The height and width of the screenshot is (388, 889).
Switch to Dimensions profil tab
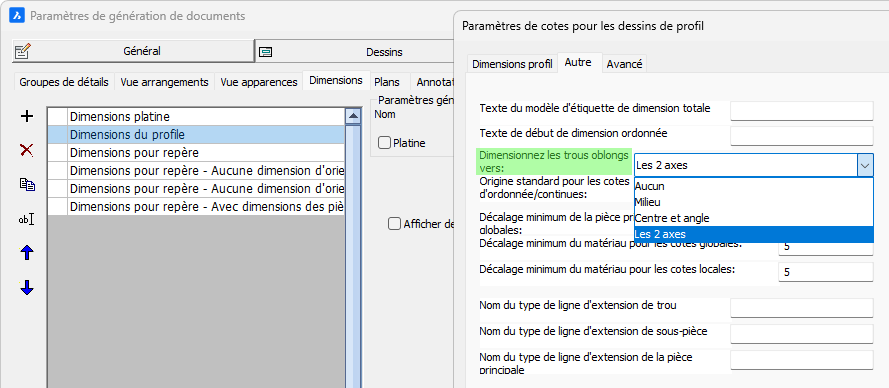pos(512,64)
